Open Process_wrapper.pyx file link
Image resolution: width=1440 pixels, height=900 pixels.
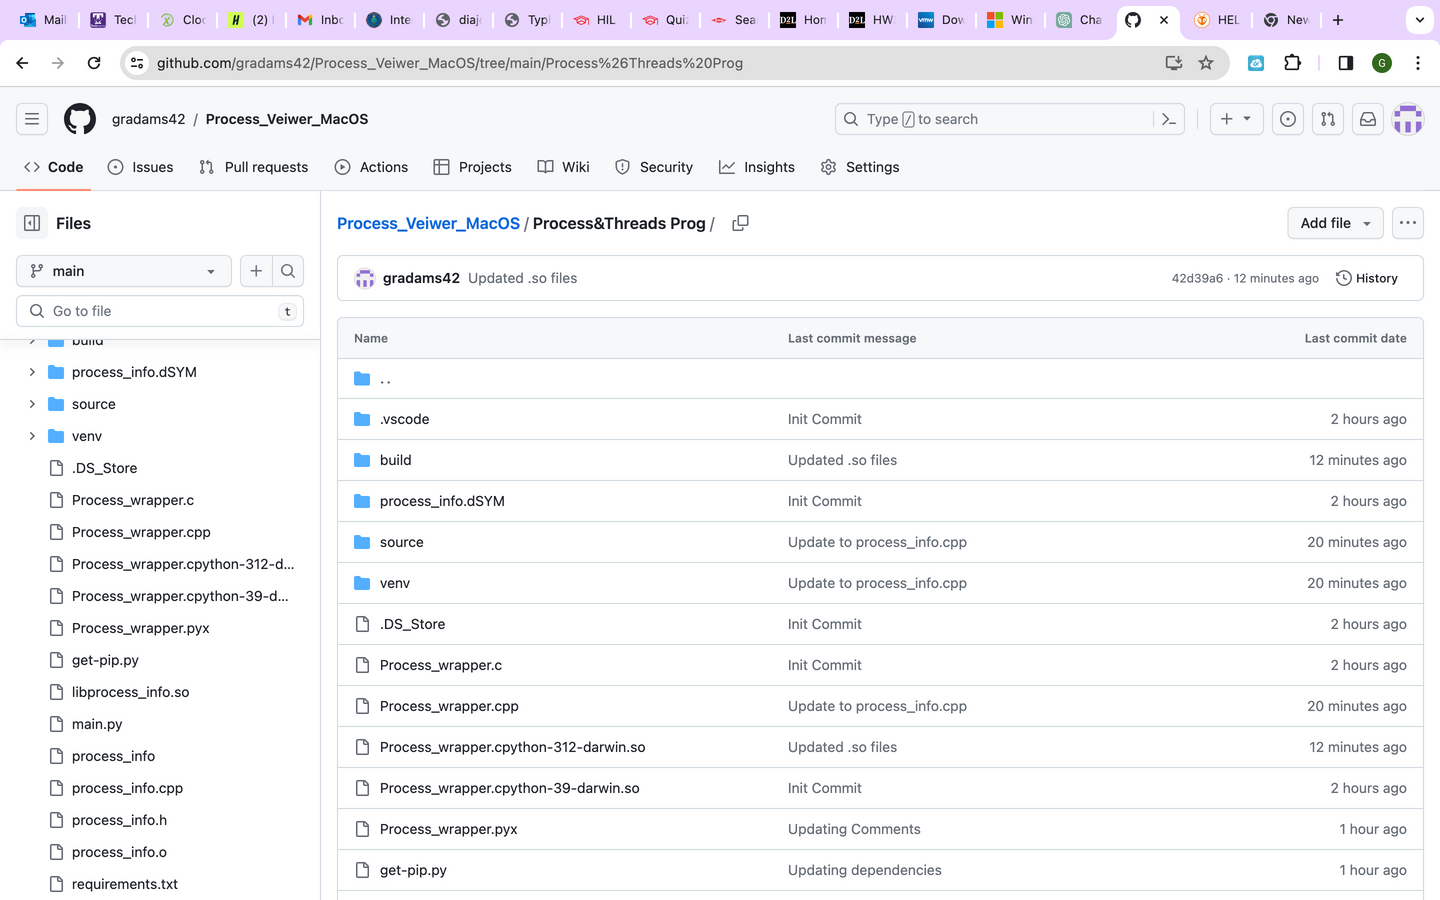tap(448, 829)
